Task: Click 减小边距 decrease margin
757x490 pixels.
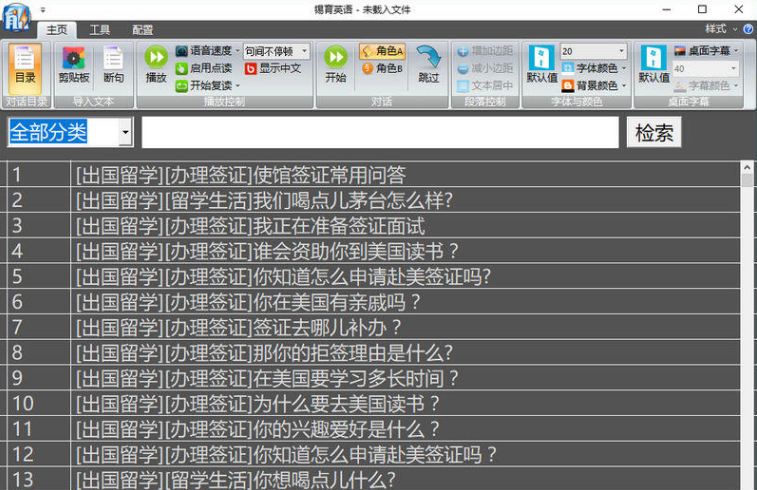Action: (485, 68)
